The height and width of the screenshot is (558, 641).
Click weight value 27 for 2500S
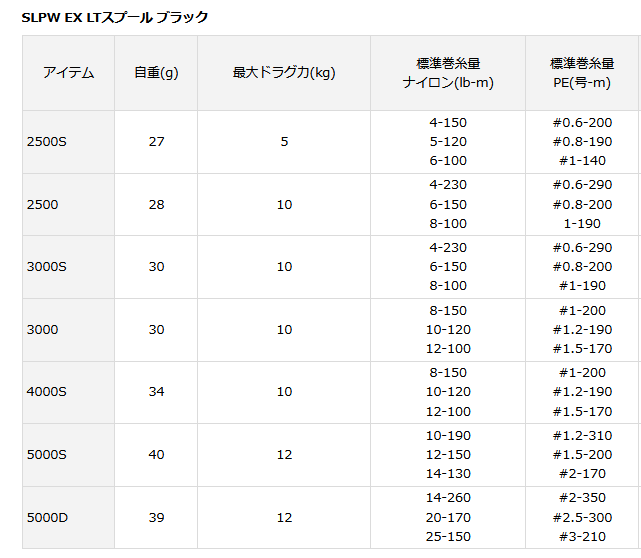click(156, 142)
